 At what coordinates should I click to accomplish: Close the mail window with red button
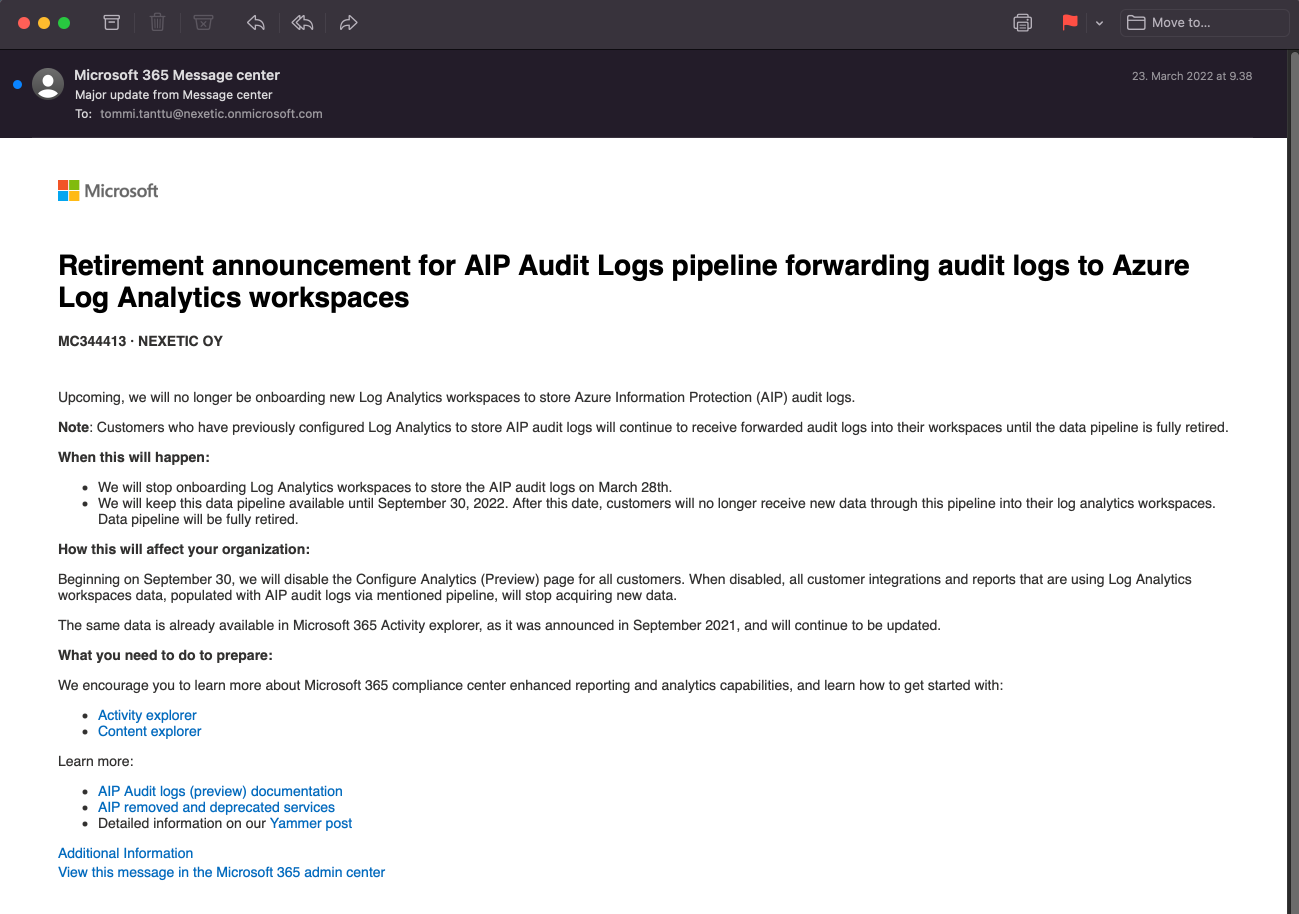24,23
